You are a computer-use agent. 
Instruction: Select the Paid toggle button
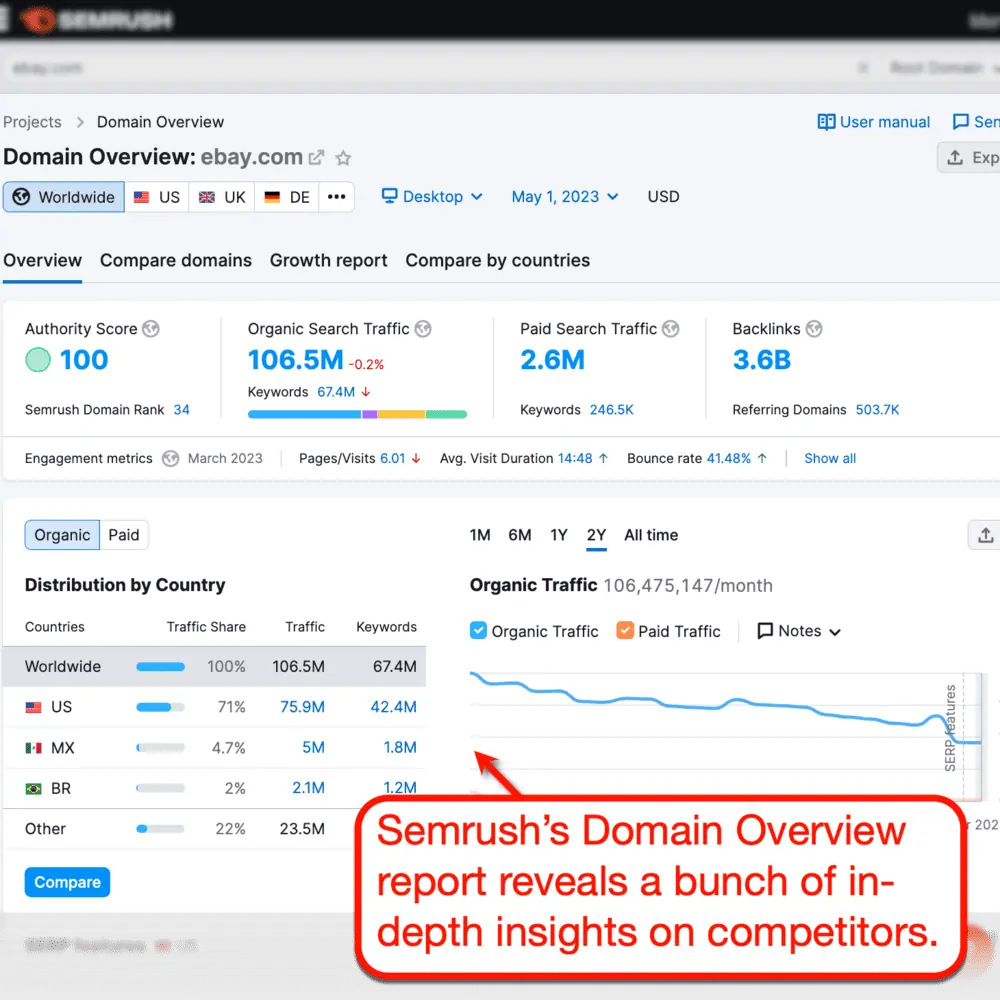click(x=124, y=535)
